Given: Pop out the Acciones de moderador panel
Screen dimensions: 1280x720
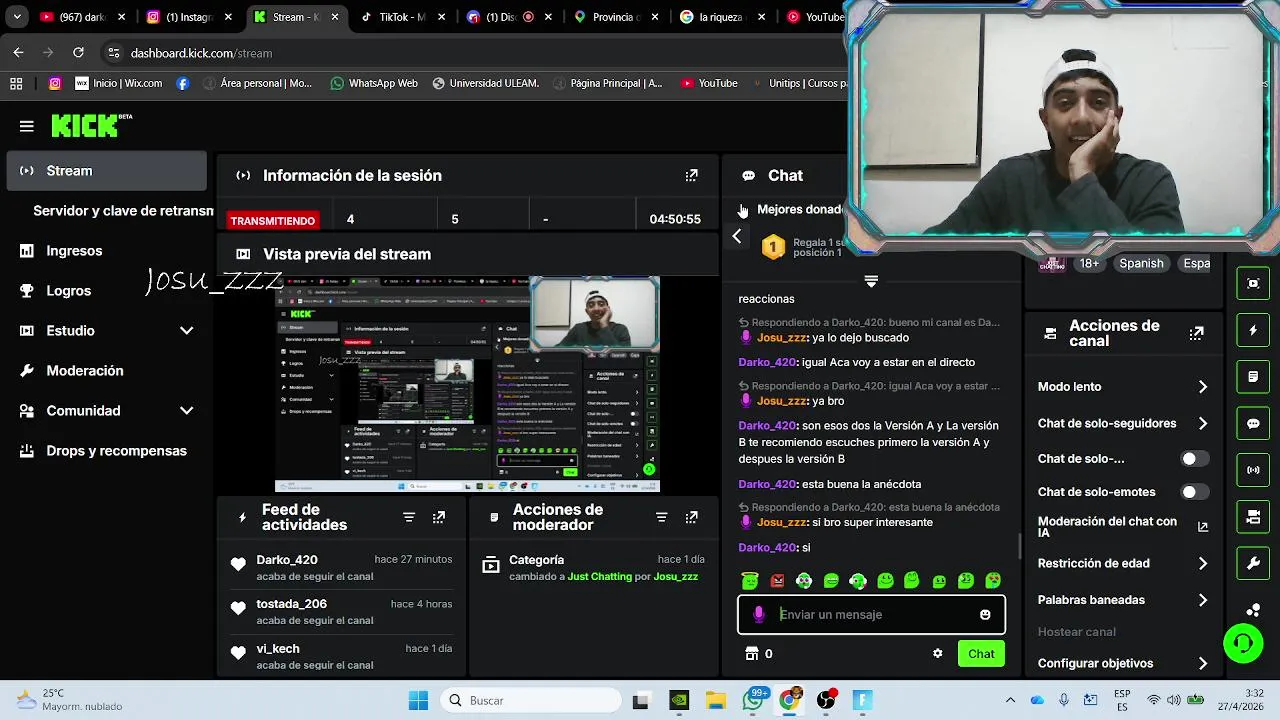Looking at the screenshot, I should point(691,517).
